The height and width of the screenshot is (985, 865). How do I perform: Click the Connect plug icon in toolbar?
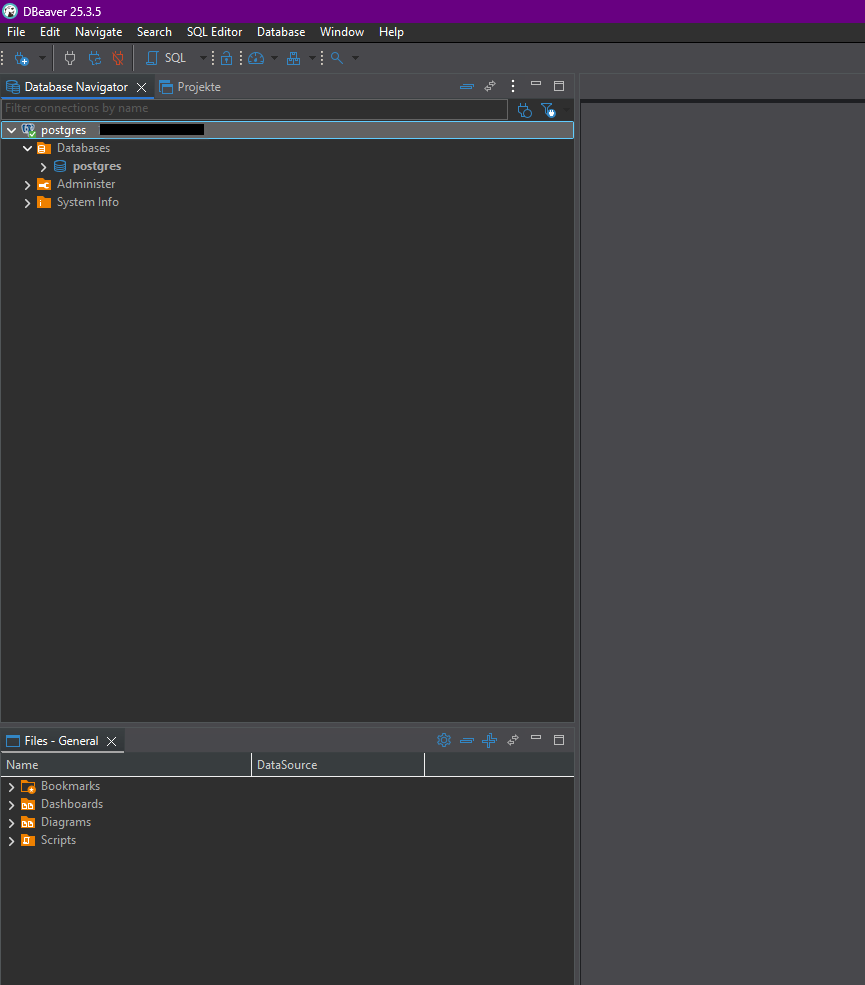click(x=70, y=58)
